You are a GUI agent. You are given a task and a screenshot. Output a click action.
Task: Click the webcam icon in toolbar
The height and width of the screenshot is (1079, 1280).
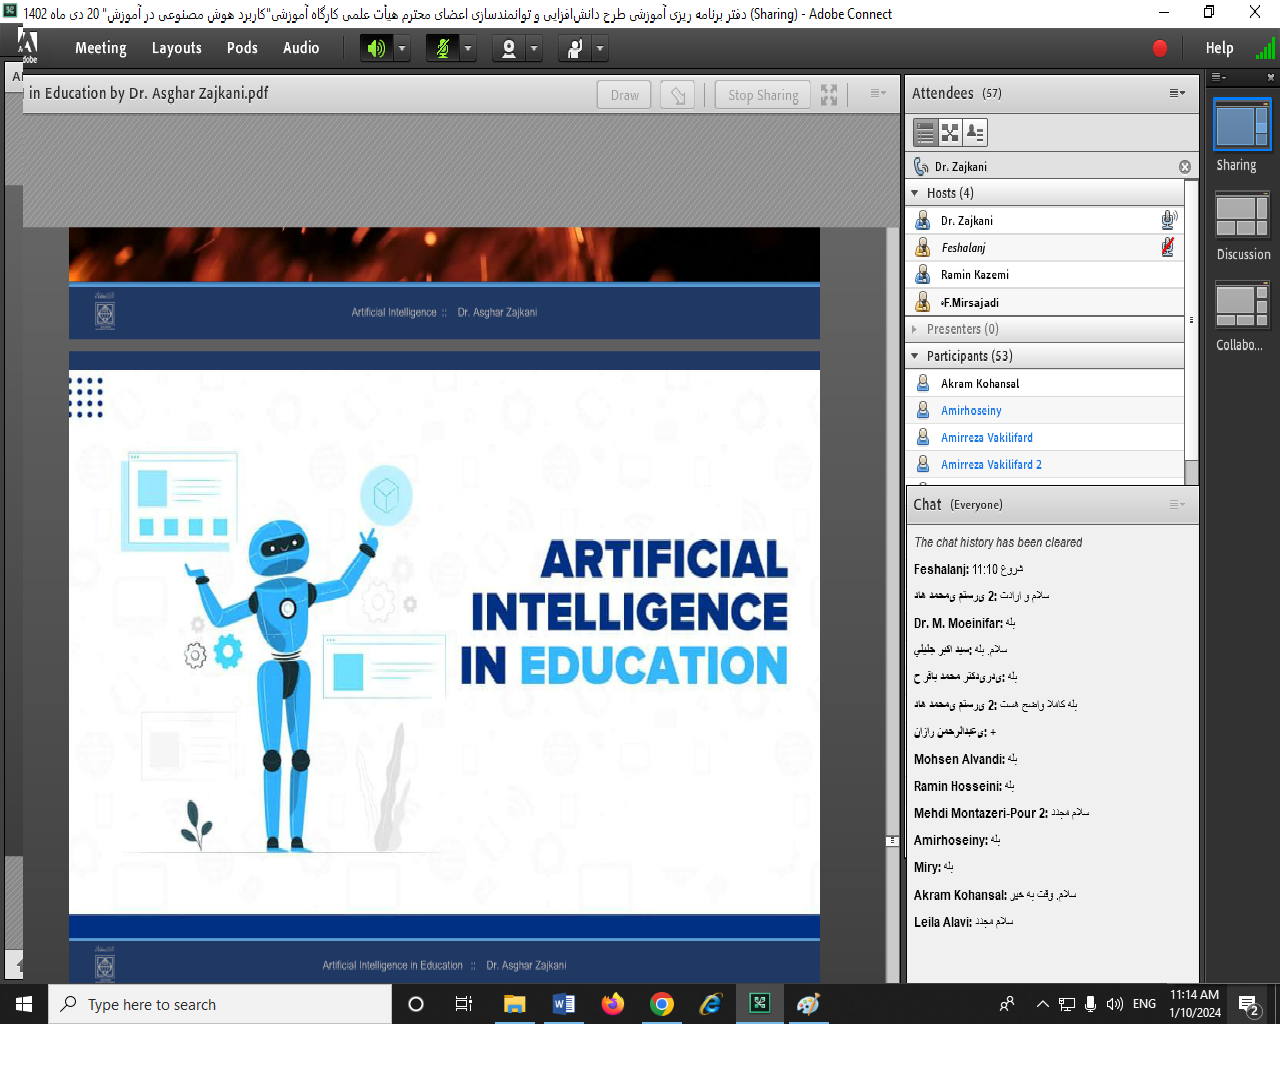pos(509,48)
